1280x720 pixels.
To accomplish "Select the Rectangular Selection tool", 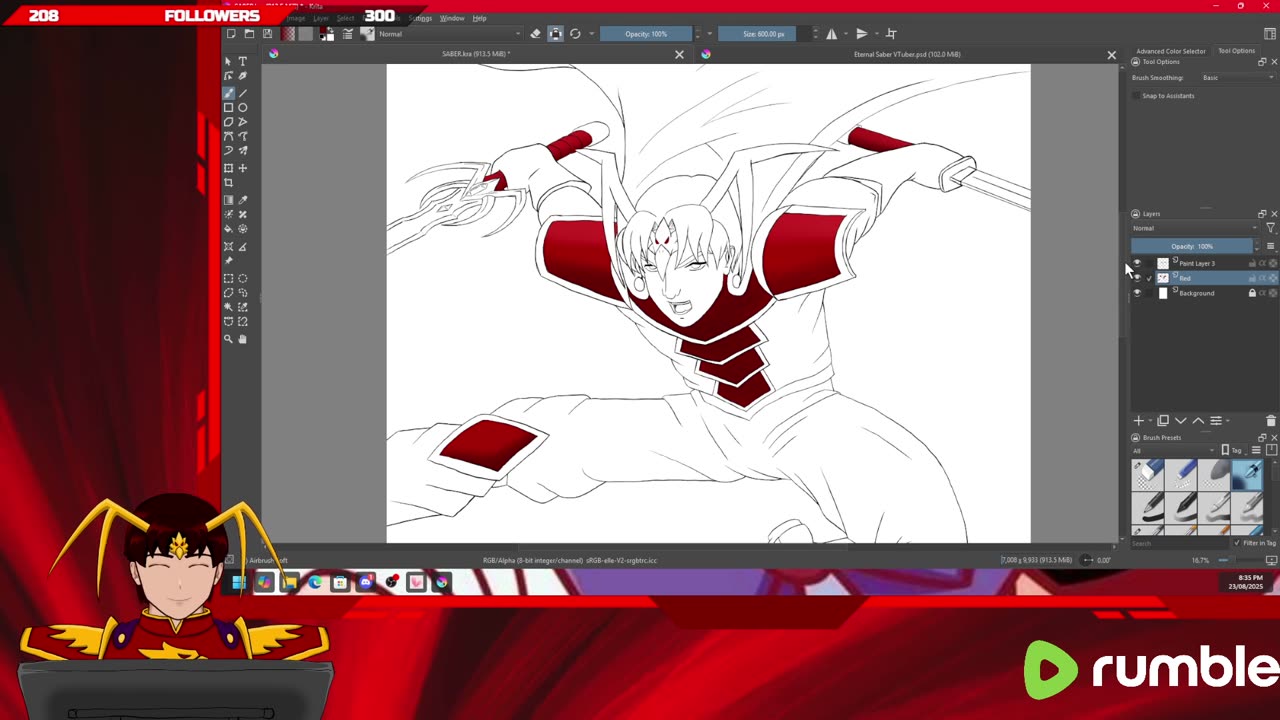I will tap(229, 279).
